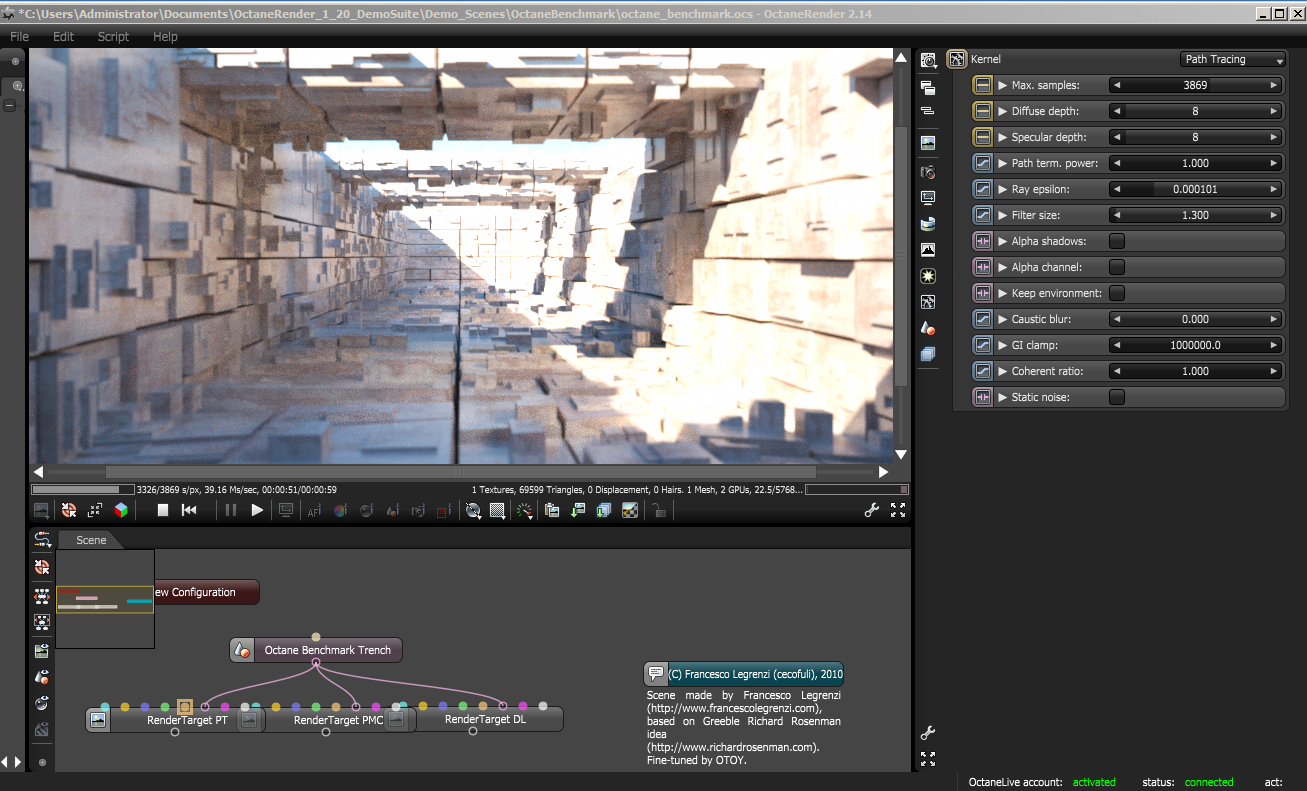1307x791 pixels.
Task: Click the Max. samples value slider
Action: [x=1195, y=85]
